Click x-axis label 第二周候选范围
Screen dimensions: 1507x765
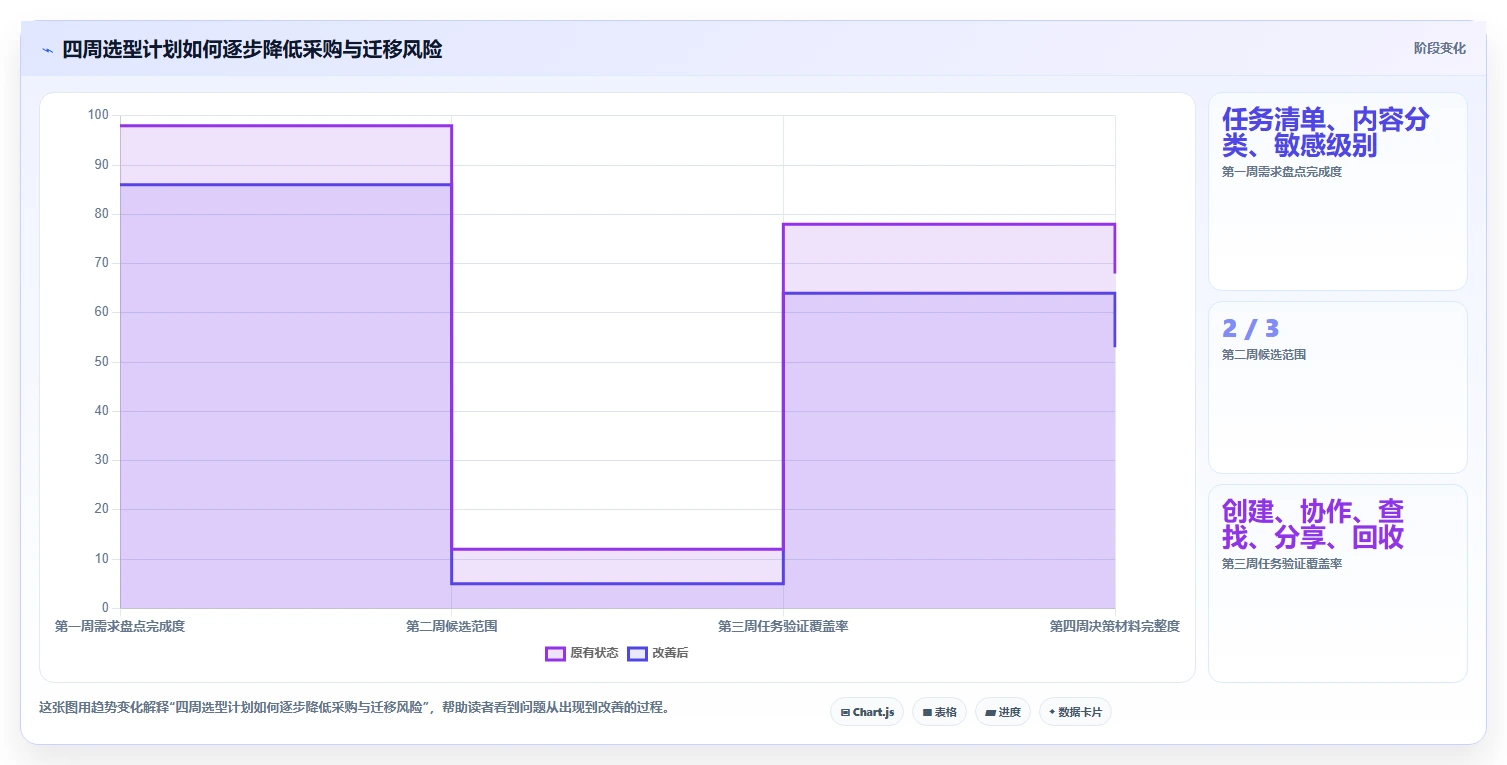tap(452, 626)
